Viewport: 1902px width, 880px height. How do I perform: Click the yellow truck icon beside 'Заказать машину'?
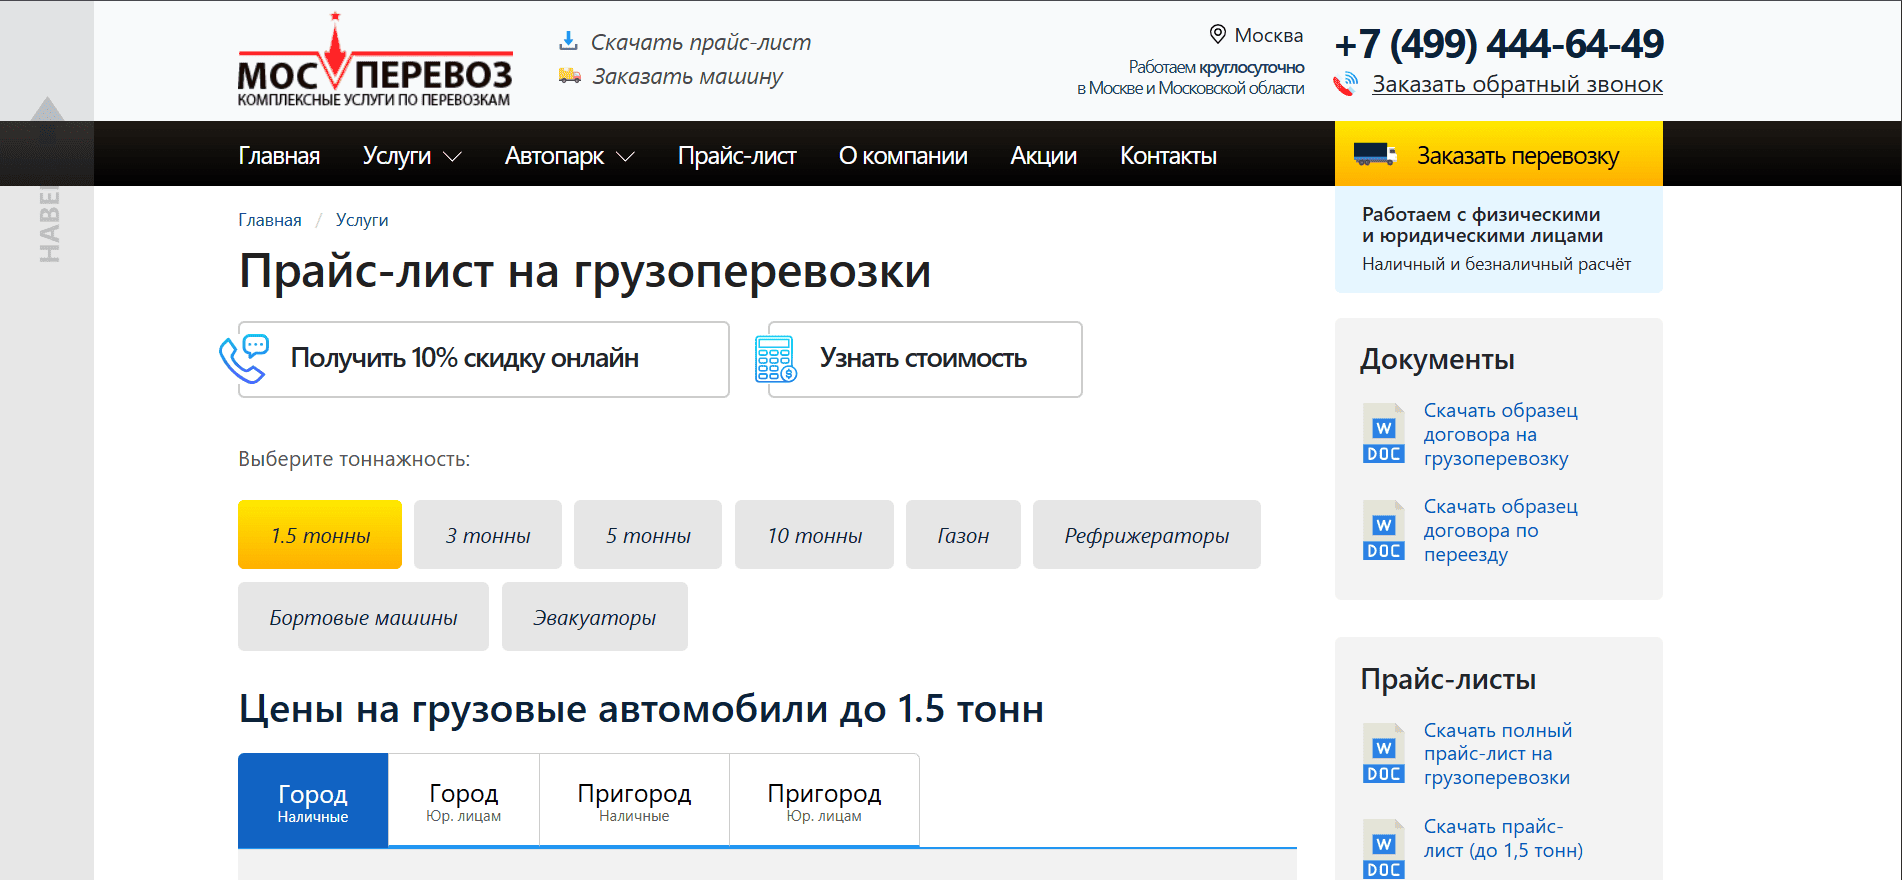click(570, 76)
